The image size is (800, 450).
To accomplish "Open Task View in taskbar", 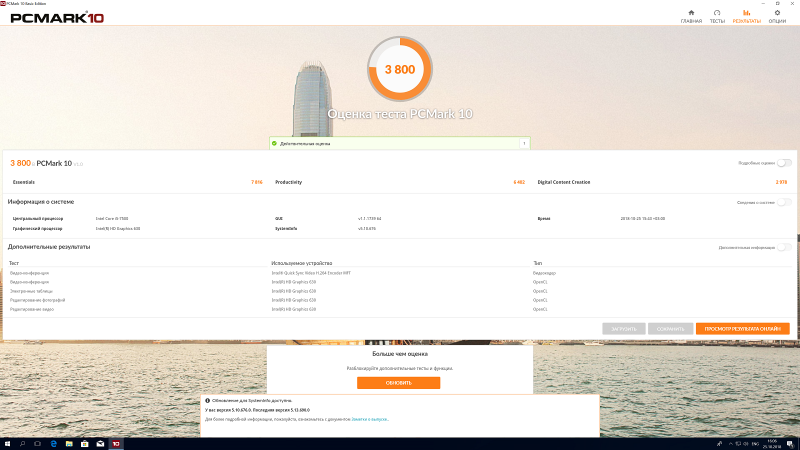I will [38, 444].
